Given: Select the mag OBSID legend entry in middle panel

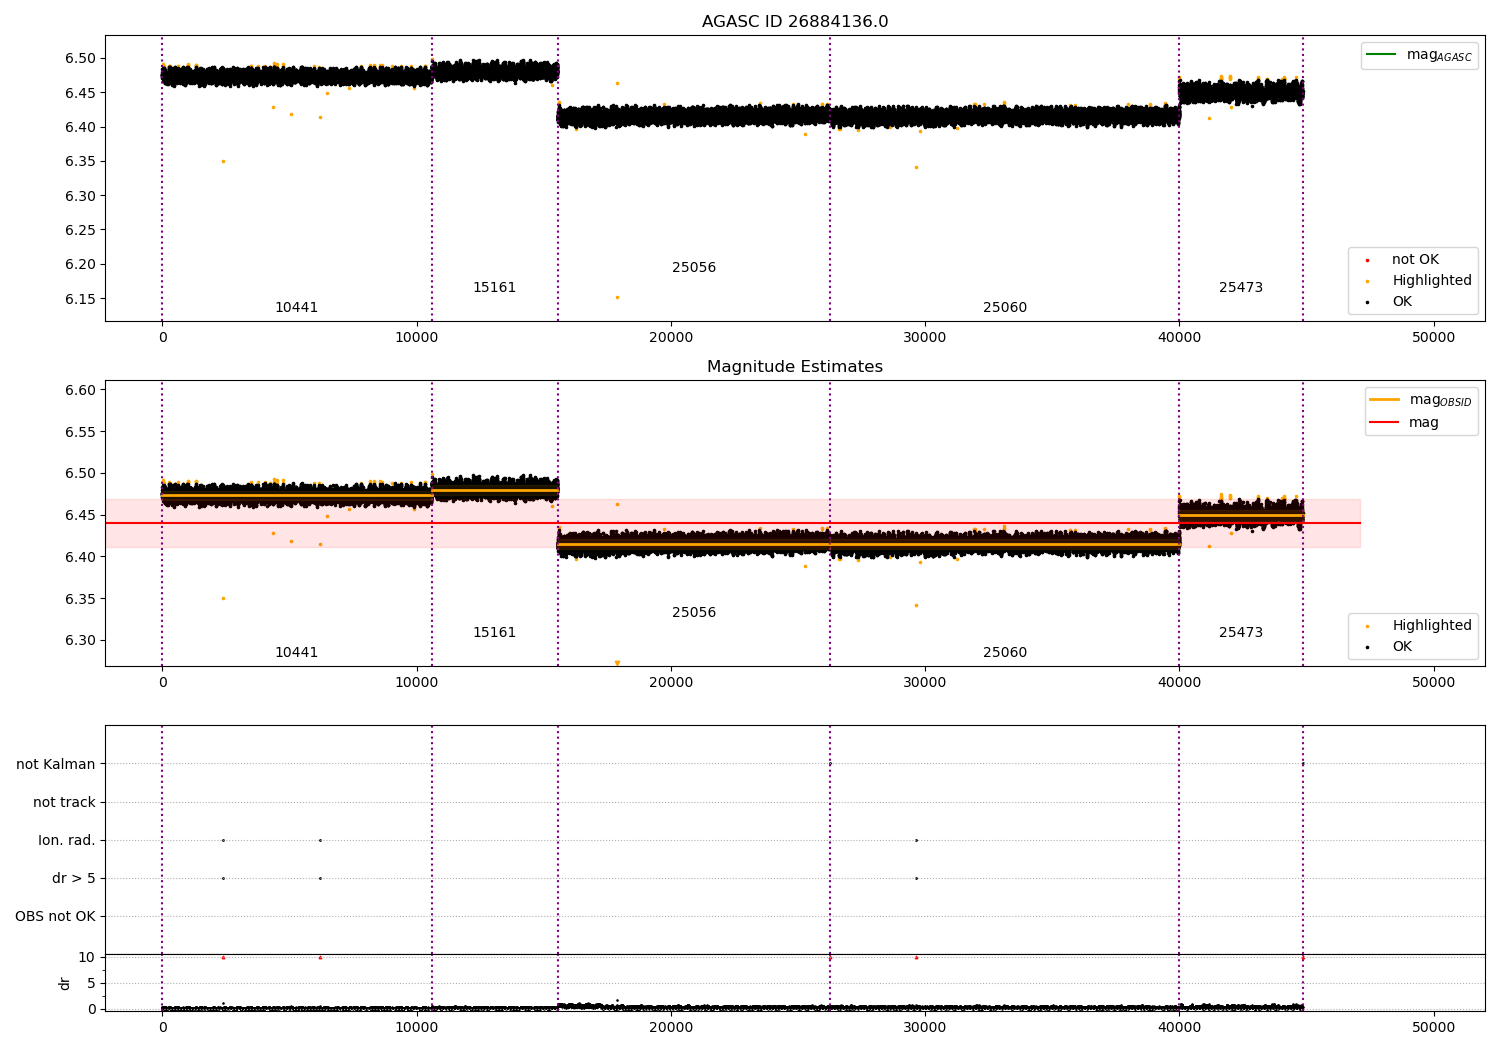Looking at the screenshot, I should click(1421, 400).
